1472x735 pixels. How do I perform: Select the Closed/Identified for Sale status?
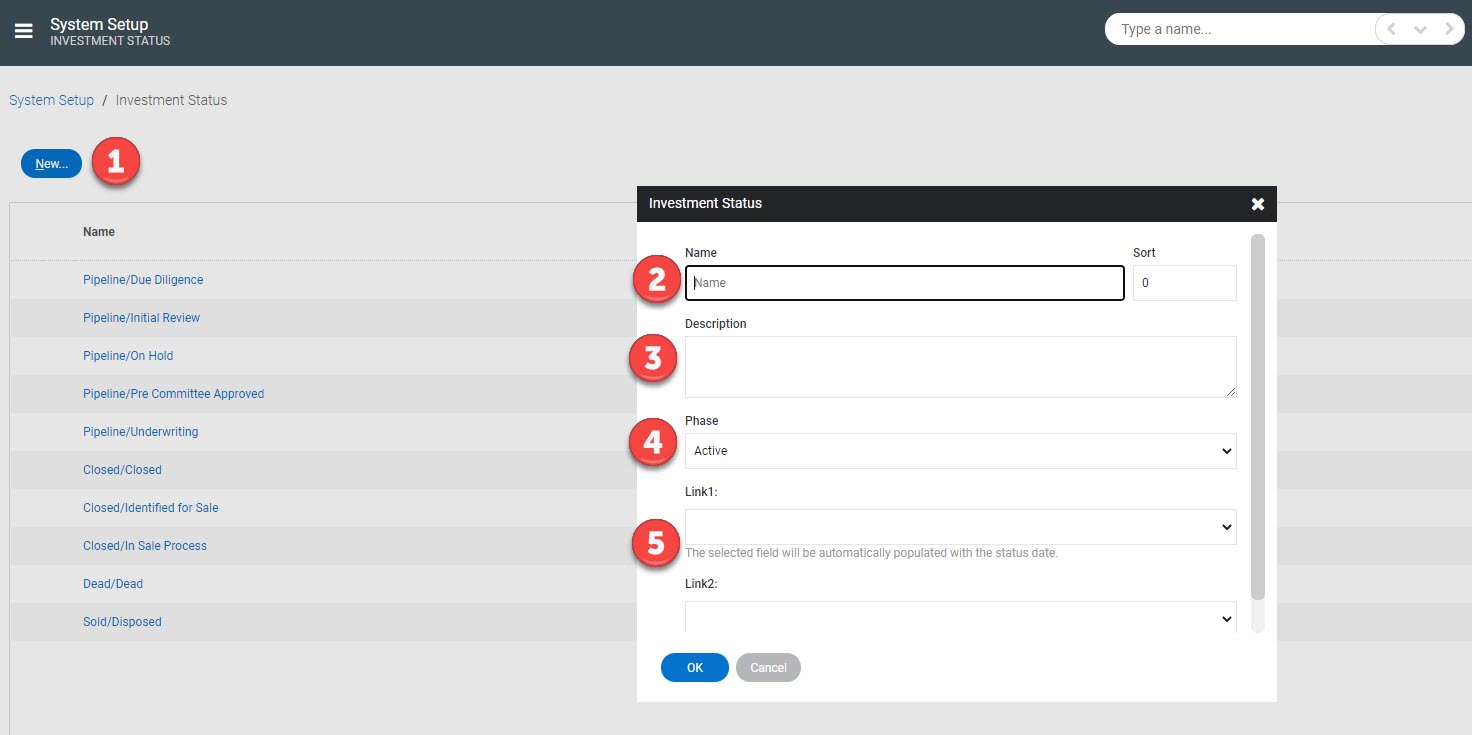tap(150, 507)
